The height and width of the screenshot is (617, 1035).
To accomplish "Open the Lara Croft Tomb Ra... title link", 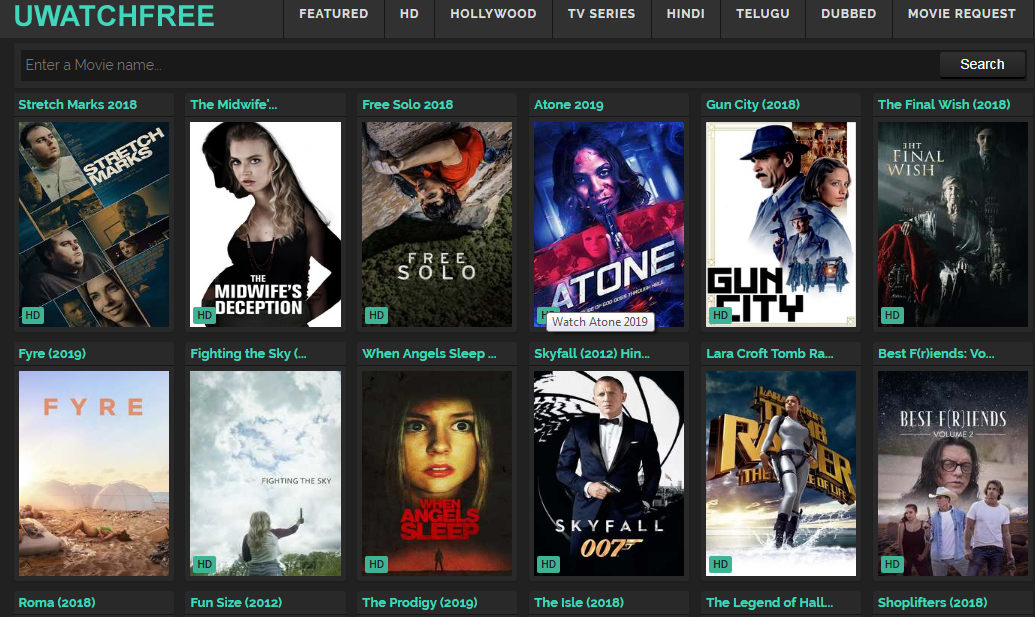I will (x=770, y=354).
